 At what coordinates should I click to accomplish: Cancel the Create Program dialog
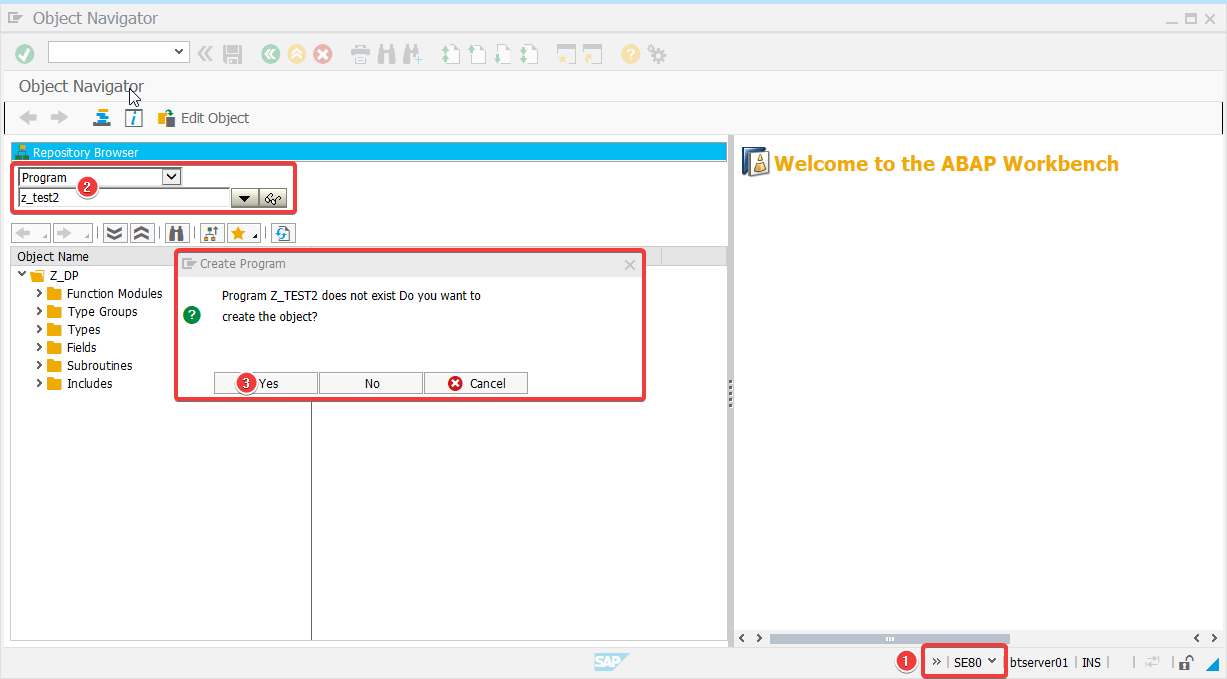(x=476, y=382)
